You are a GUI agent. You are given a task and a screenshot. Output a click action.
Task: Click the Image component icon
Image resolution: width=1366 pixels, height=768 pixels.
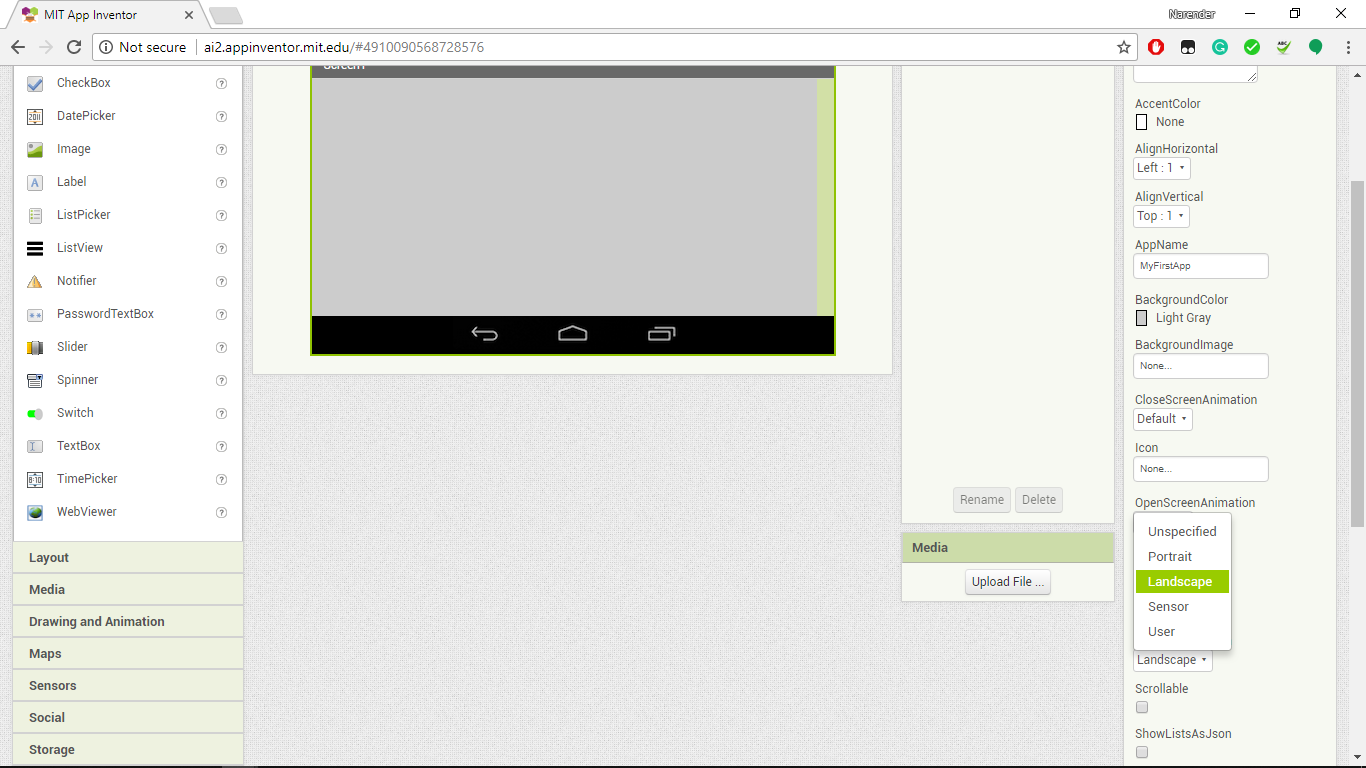tap(35, 150)
